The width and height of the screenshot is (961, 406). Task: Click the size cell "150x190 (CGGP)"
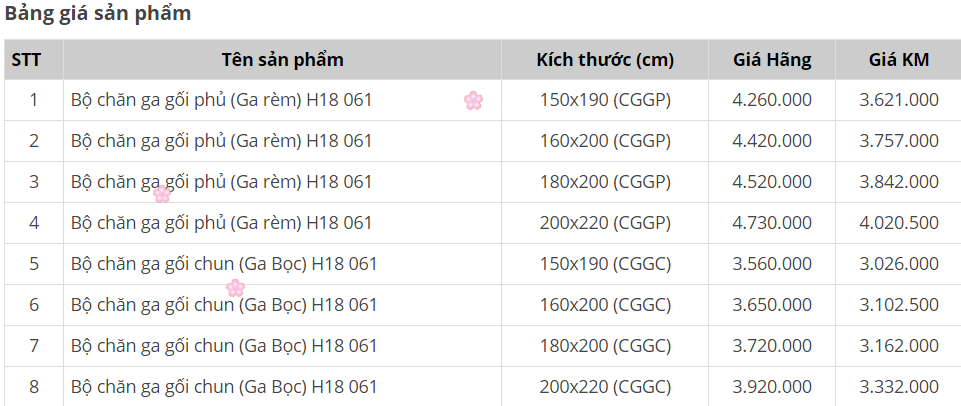605,100
